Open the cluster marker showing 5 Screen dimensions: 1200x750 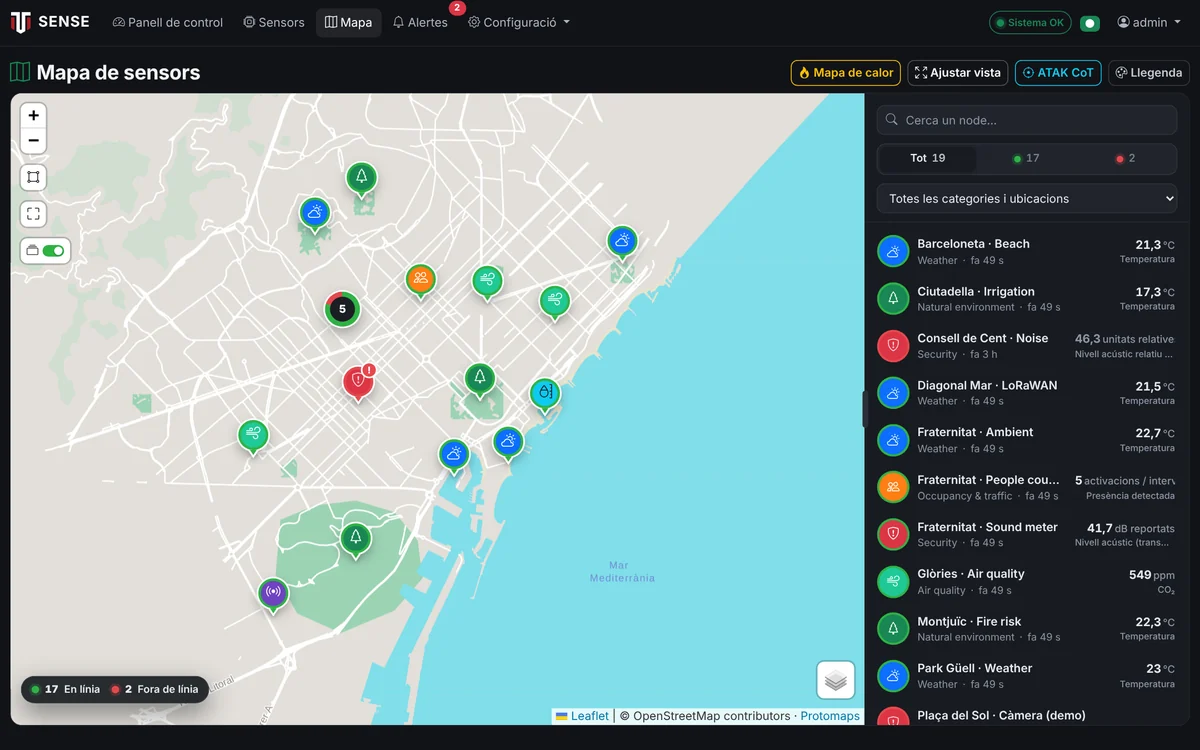click(342, 309)
